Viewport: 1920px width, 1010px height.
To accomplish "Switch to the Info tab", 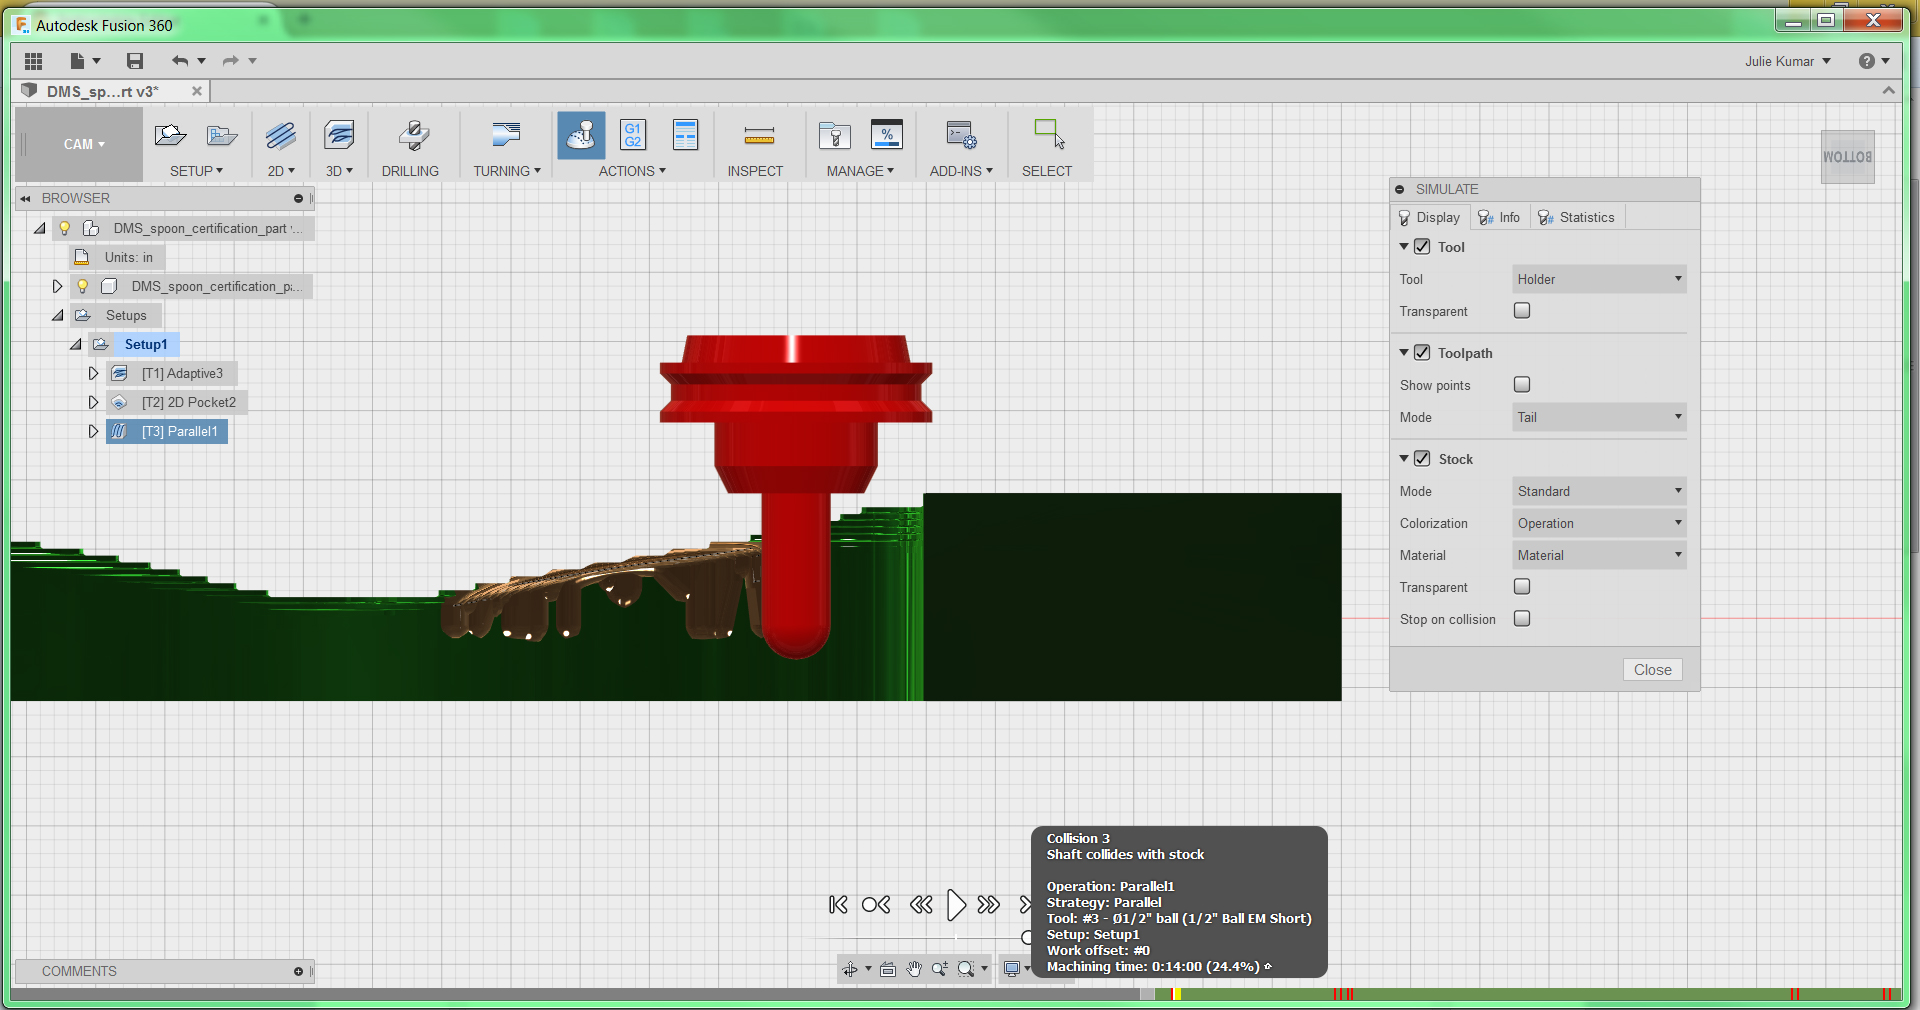I will [1499, 217].
